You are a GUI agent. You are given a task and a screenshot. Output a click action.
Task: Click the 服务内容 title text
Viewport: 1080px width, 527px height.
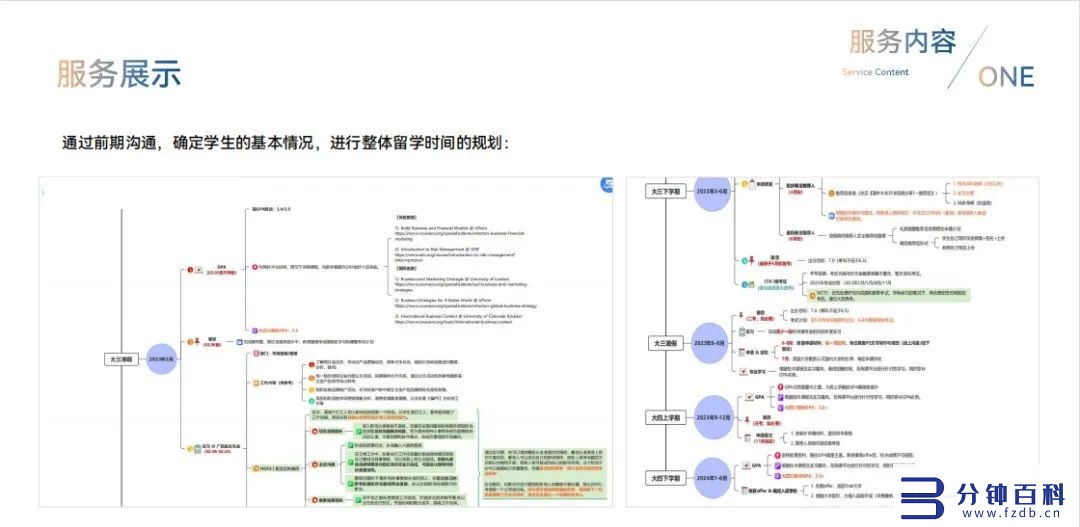coord(903,41)
